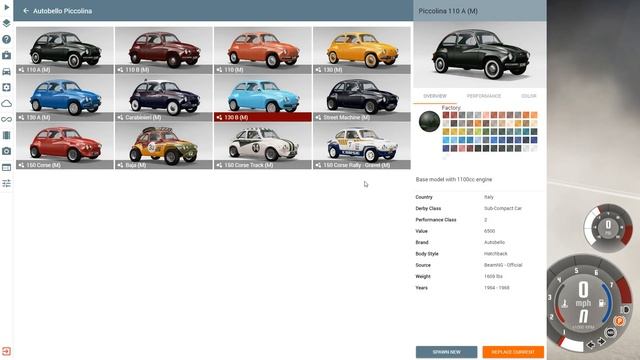This screenshot has width=640, height=360.
Task: Click the play icon in the sidebar
Action: (7, 7)
